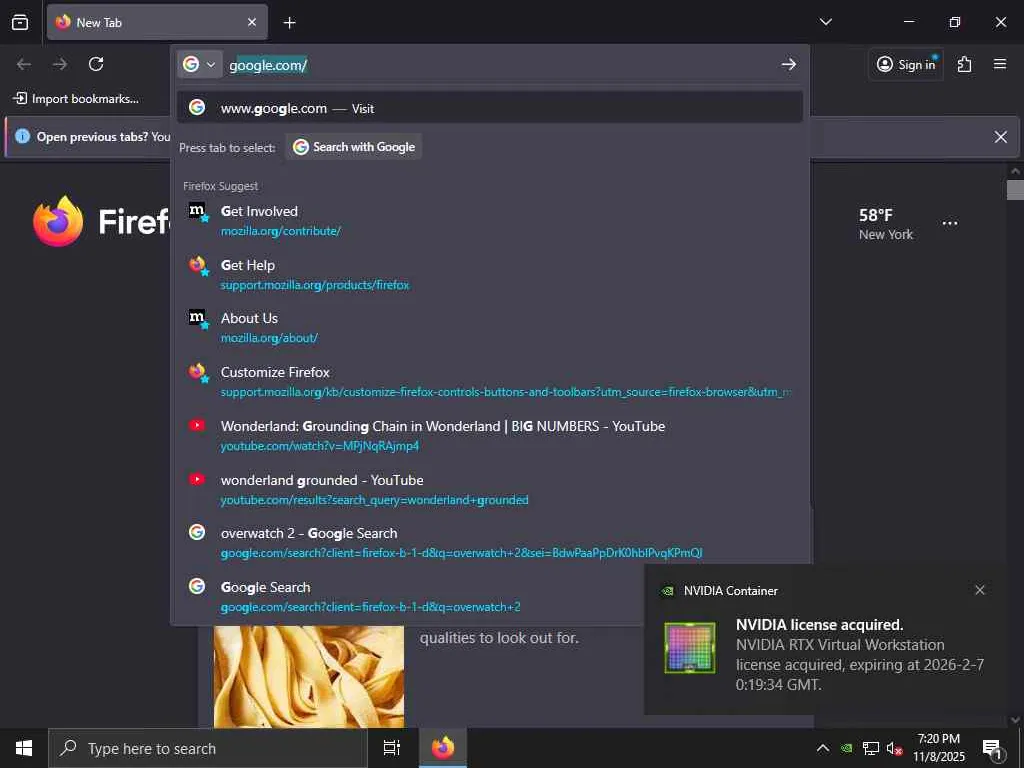The image size is (1024, 768).
Task: Open the Windows Start menu
Action: (24, 748)
